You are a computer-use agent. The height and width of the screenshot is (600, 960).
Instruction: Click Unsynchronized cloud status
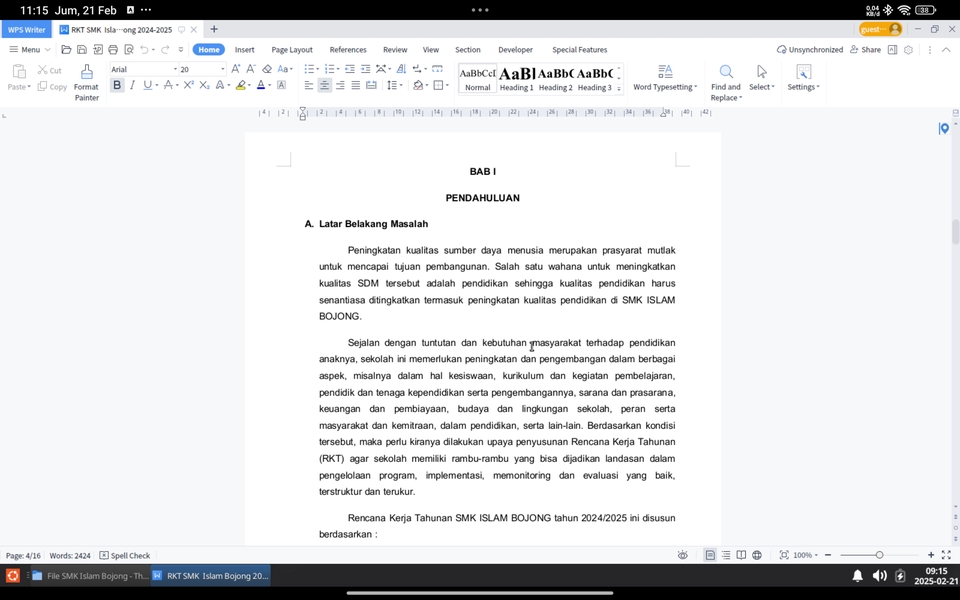809,50
